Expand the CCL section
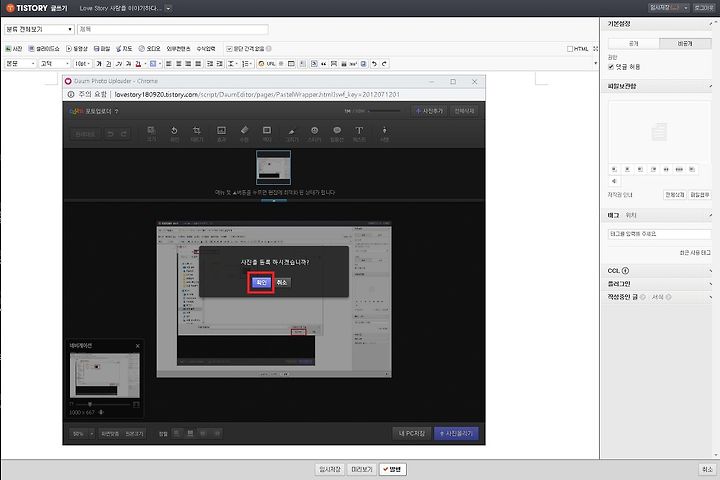 [710, 271]
